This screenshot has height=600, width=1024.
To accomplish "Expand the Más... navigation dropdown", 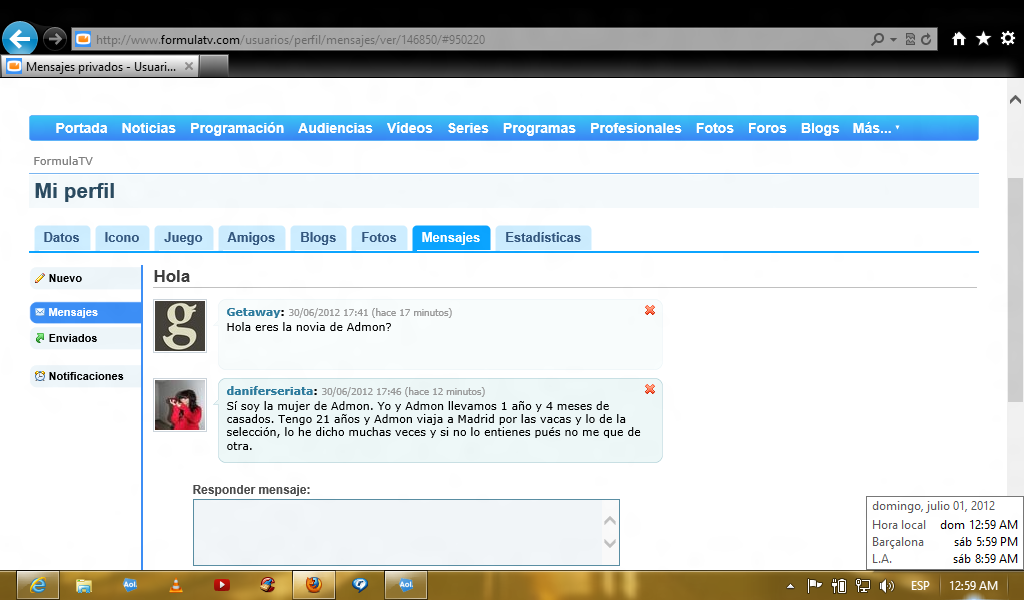I will click(x=875, y=128).
